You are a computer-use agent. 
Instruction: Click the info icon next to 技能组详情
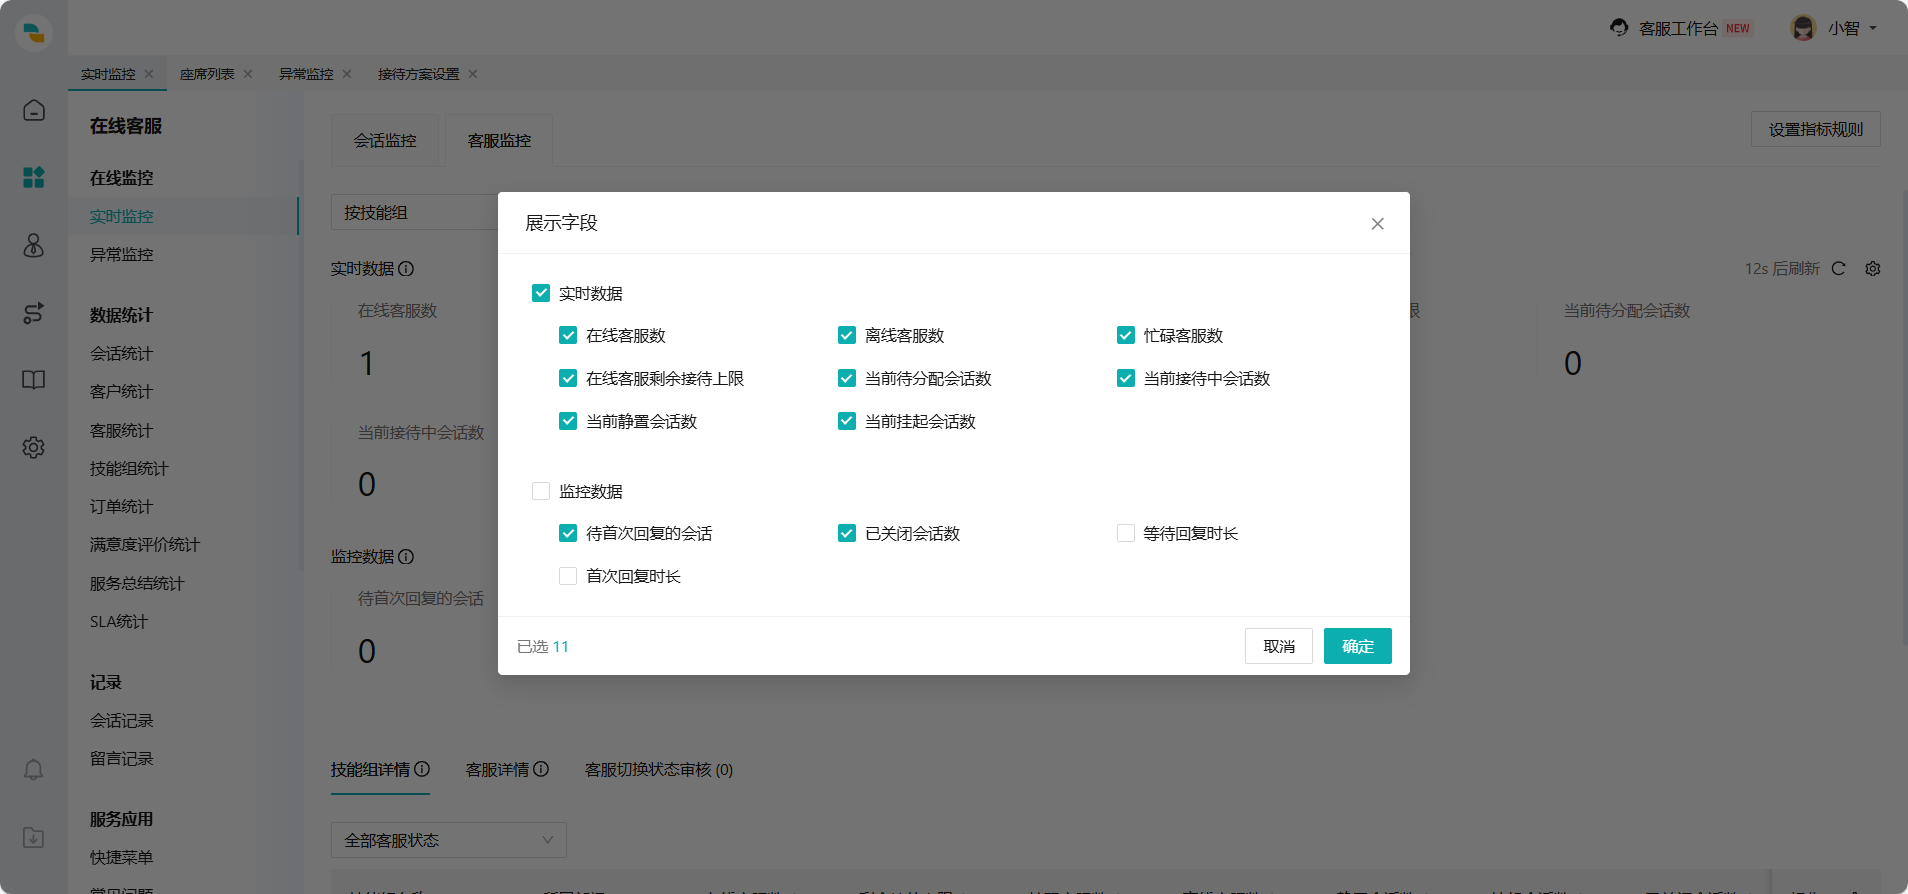coord(422,769)
